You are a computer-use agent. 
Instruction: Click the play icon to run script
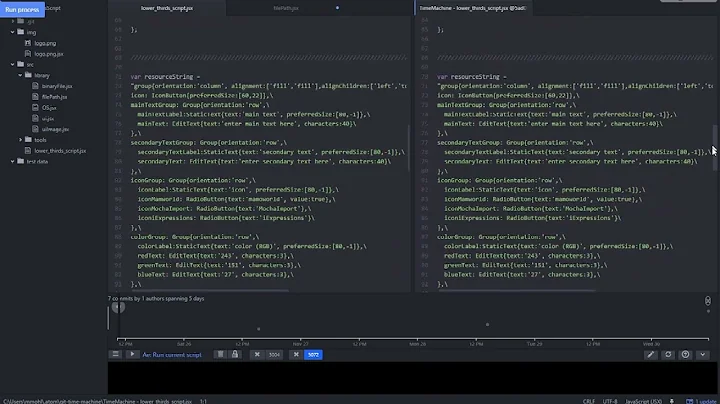pos(132,354)
